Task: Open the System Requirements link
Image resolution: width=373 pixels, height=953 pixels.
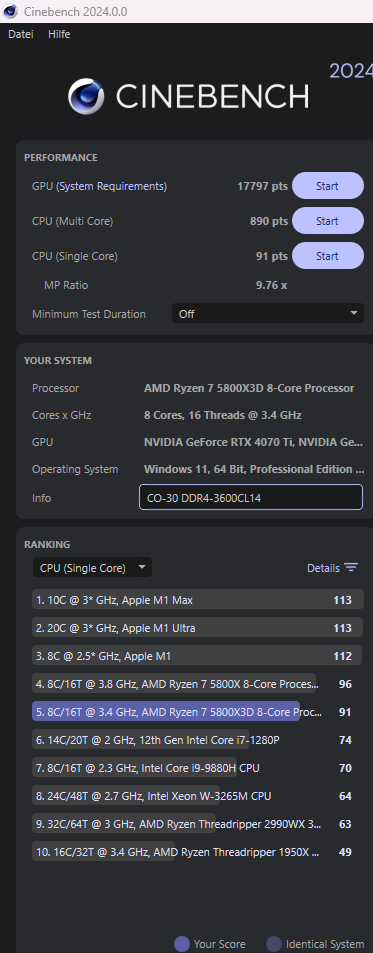Action: (x=112, y=187)
